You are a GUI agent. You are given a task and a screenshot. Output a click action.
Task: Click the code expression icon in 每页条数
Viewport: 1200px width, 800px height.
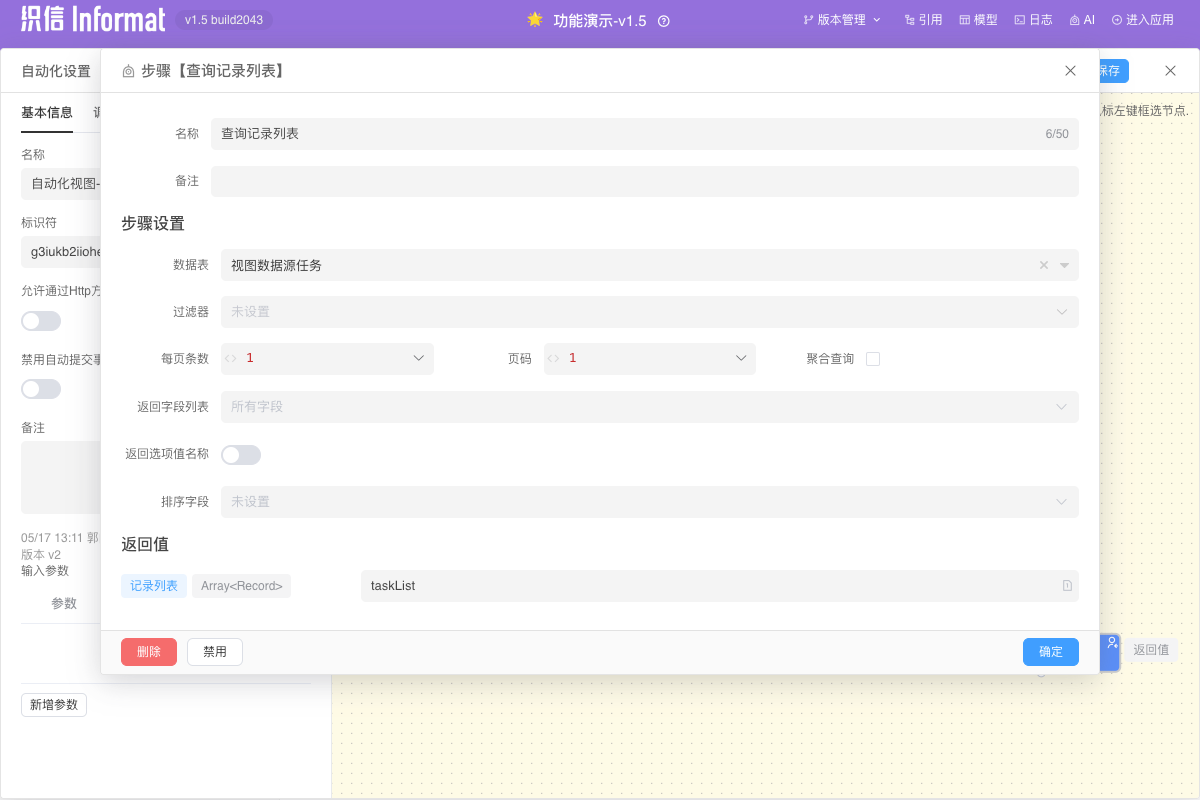[x=231, y=358]
